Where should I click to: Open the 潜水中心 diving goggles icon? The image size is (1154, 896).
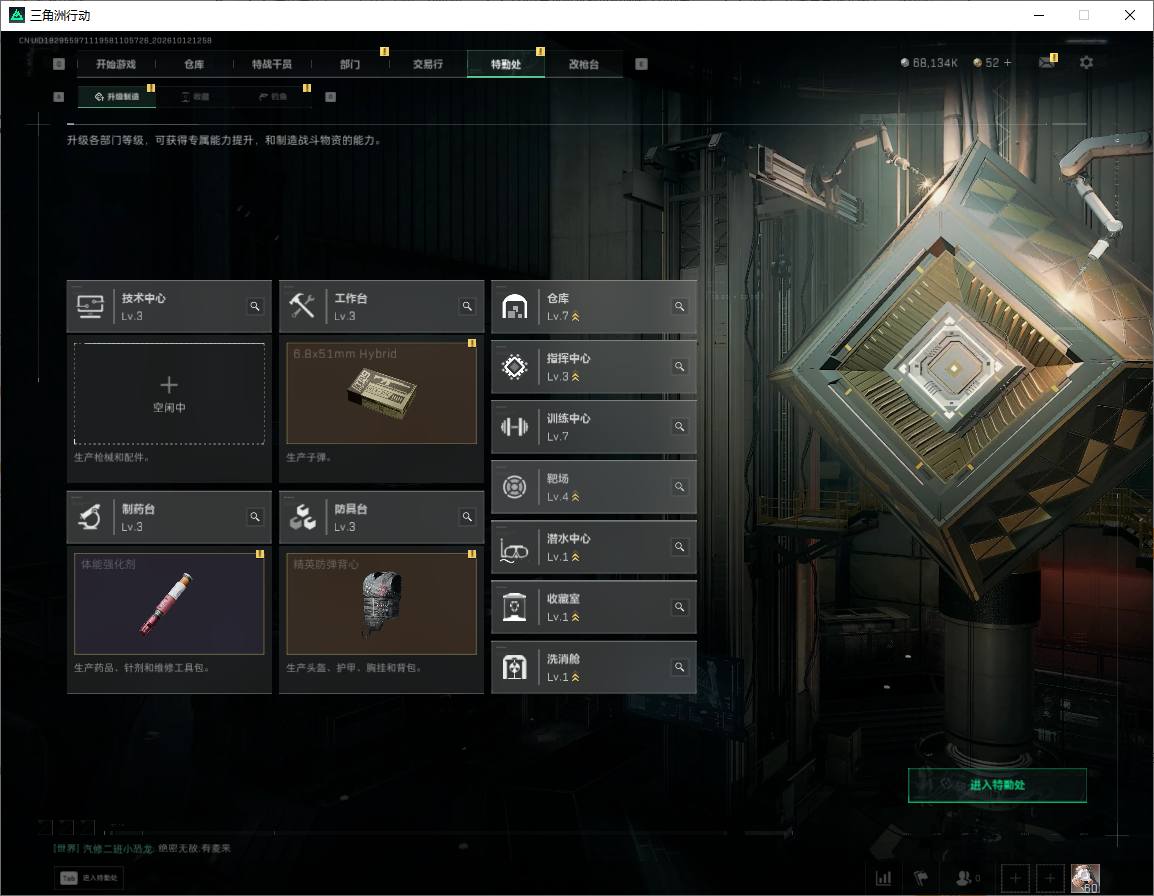(514, 548)
